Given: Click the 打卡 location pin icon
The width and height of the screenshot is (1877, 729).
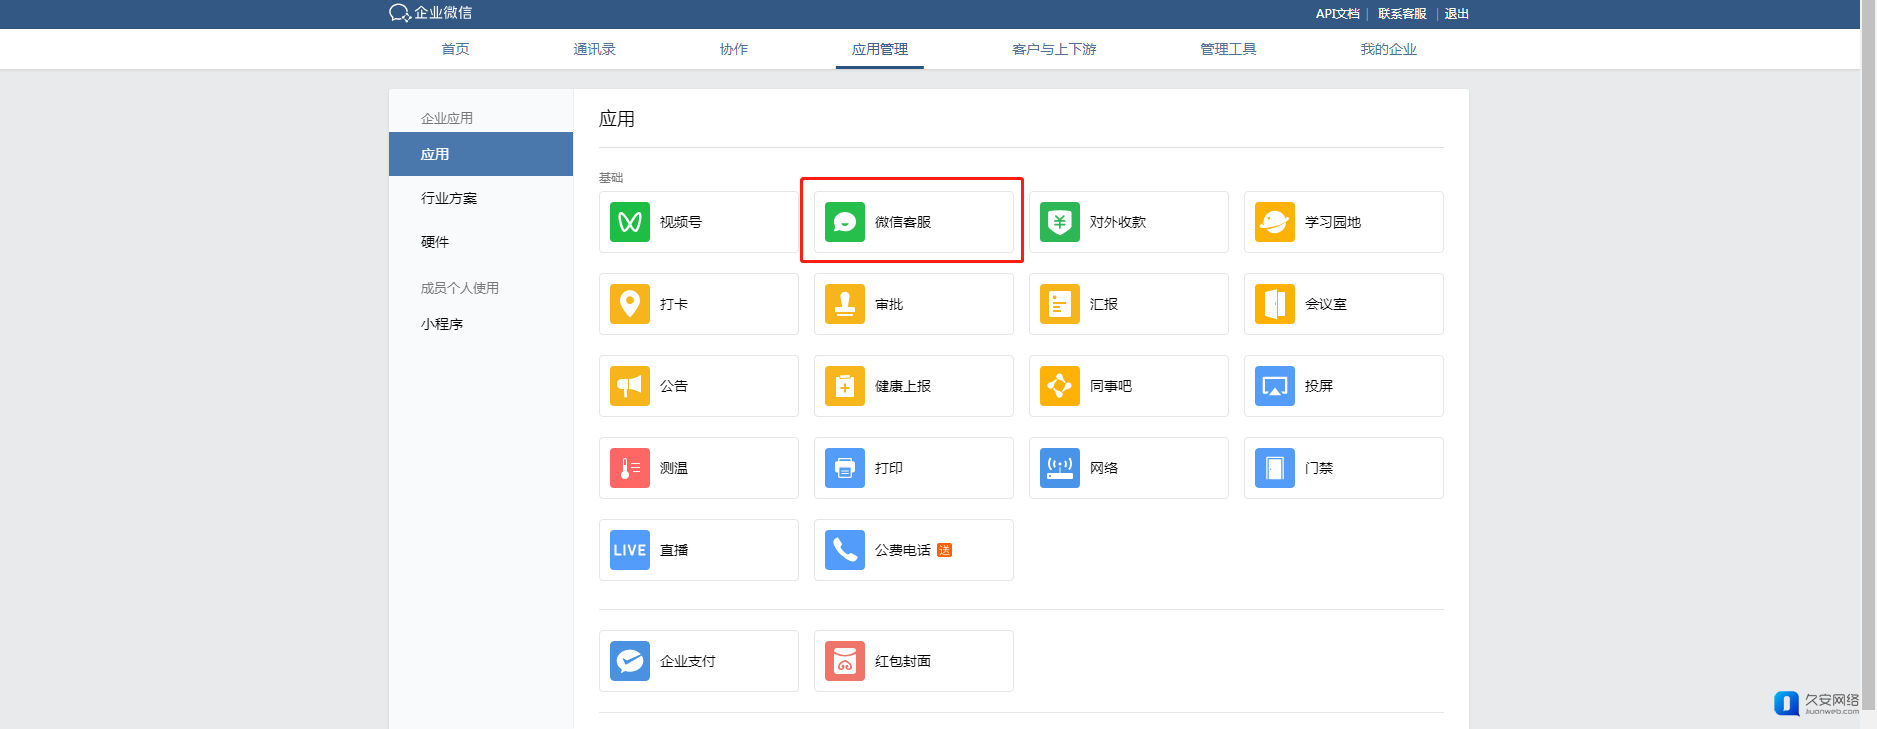Looking at the screenshot, I should (630, 304).
